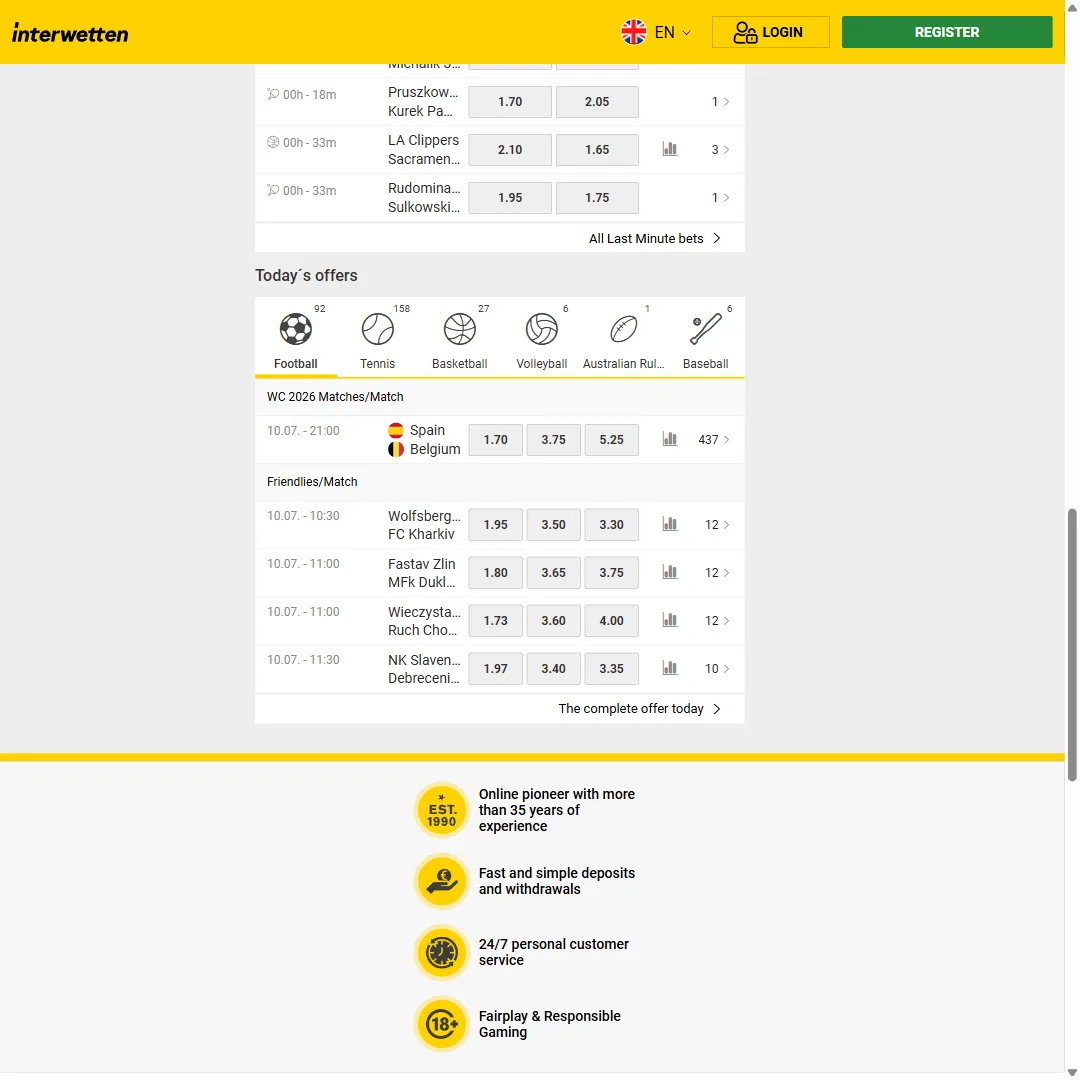Select the Baseball sport tab

(705, 338)
